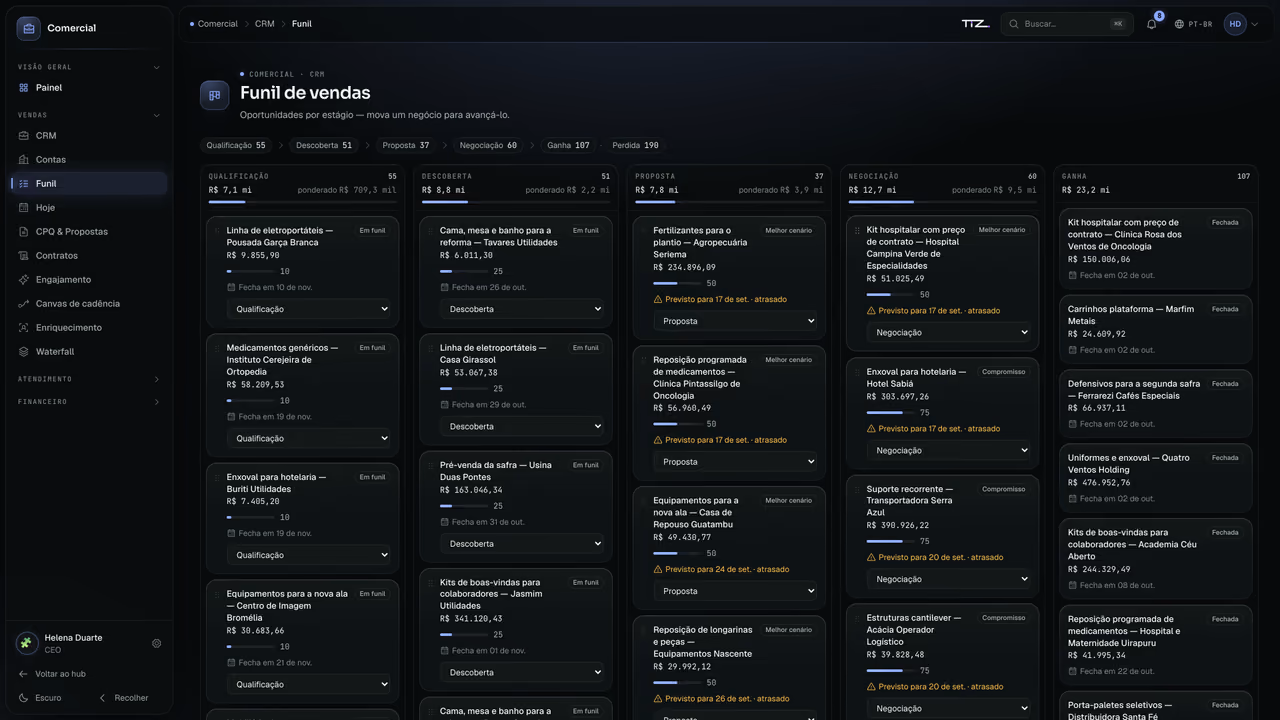The height and width of the screenshot is (720, 1280).
Task: Open Contas in sidebar
Action: 88,159
